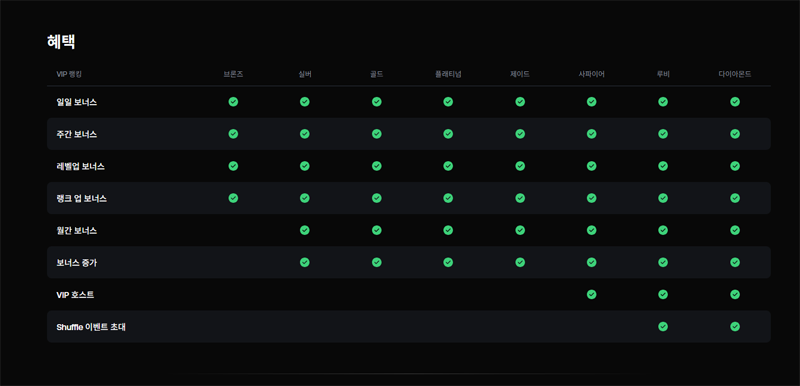Click the 플래티넘 checkmark in 주간 보너스 row
The width and height of the screenshot is (800, 386).
click(448, 134)
